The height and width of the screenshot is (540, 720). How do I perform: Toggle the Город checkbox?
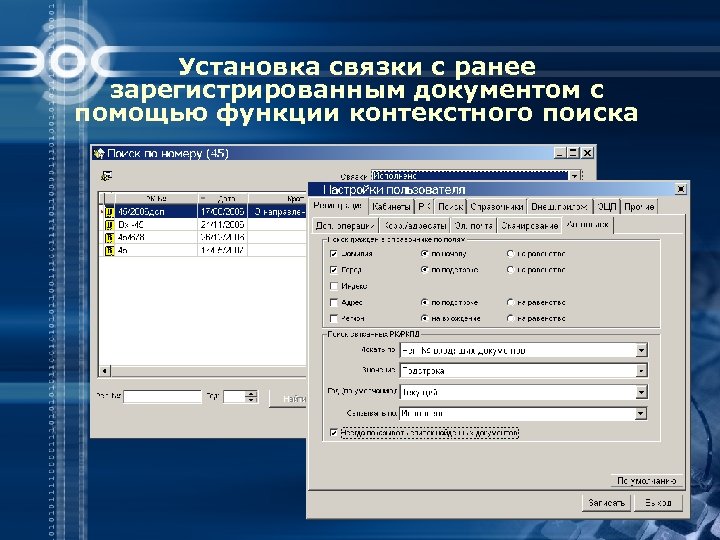click(334, 270)
